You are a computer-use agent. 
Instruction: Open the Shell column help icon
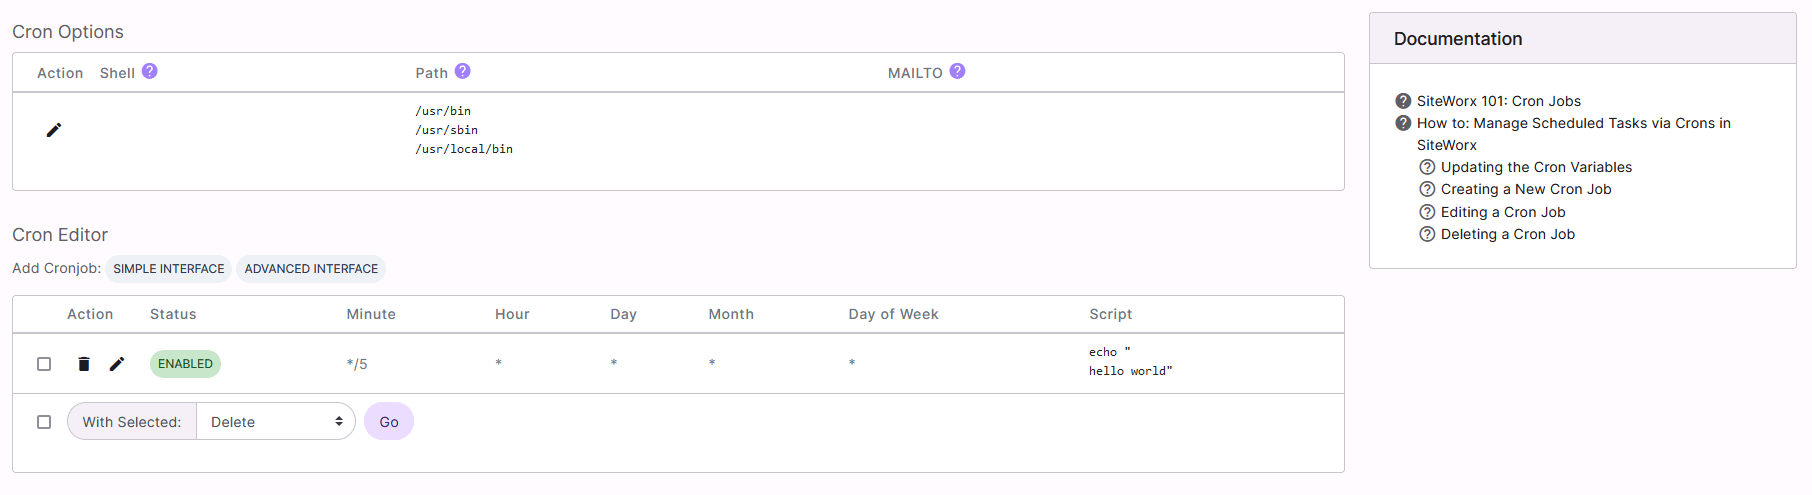[x=149, y=71]
